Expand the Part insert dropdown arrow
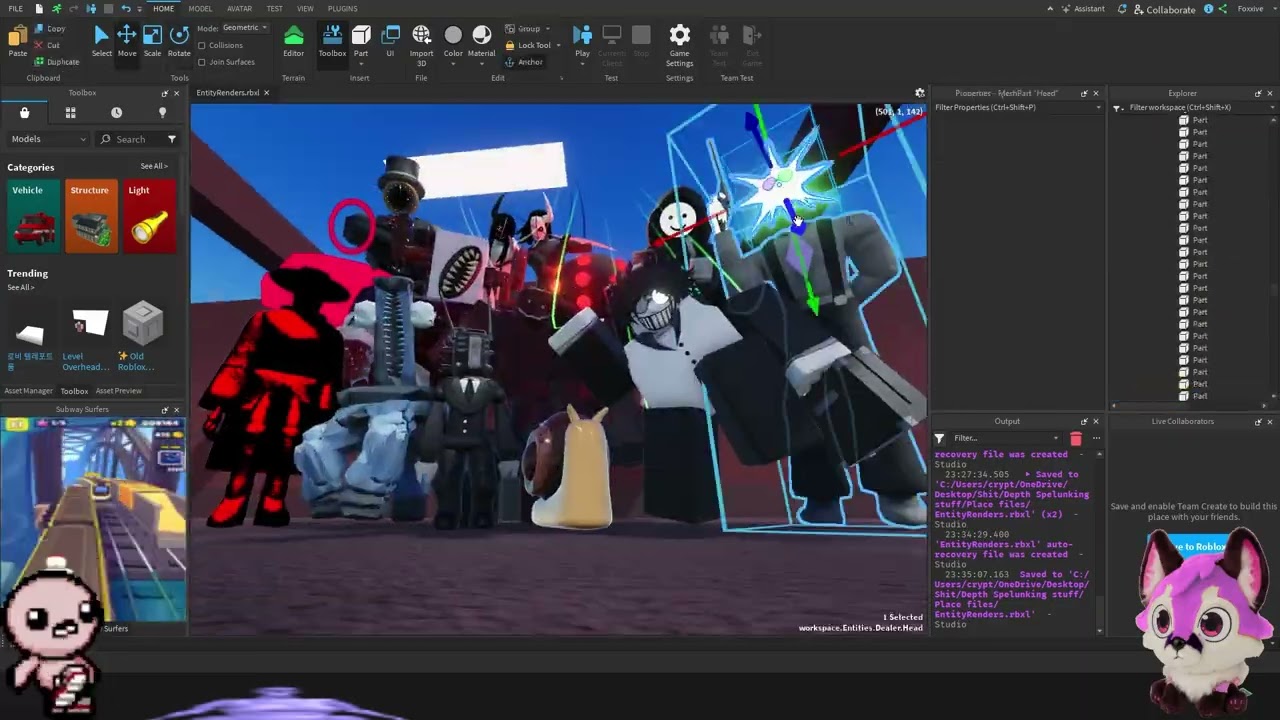The image size is (1280, 720). (x=361, y=63)
